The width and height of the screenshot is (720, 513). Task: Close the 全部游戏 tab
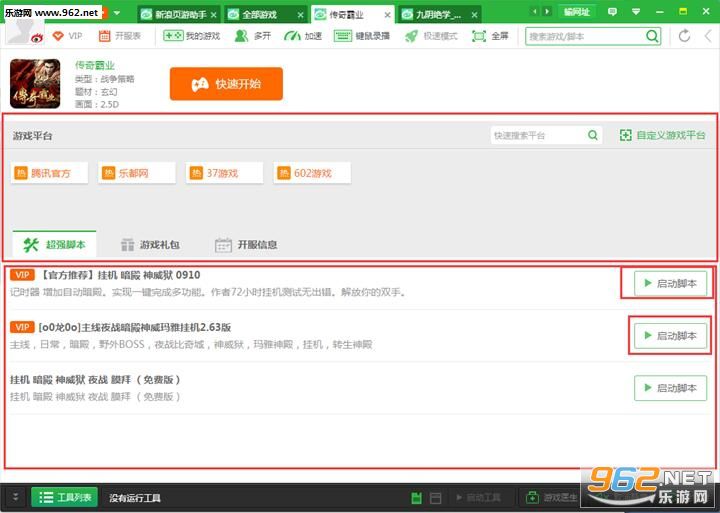point(300,15)
